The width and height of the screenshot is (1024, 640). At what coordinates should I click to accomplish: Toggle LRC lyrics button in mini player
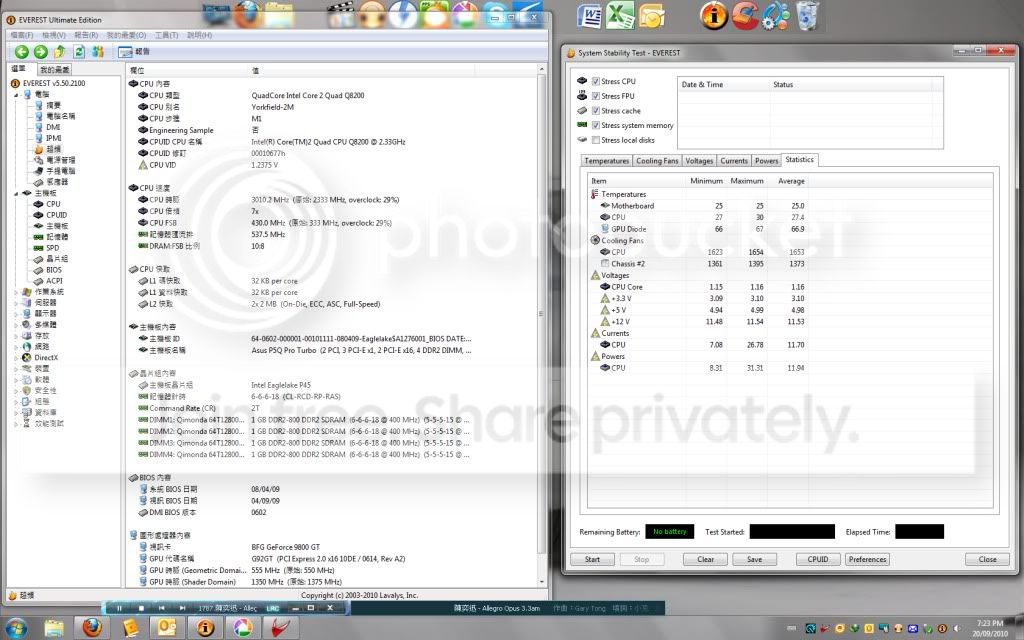(x=273, y=608)
